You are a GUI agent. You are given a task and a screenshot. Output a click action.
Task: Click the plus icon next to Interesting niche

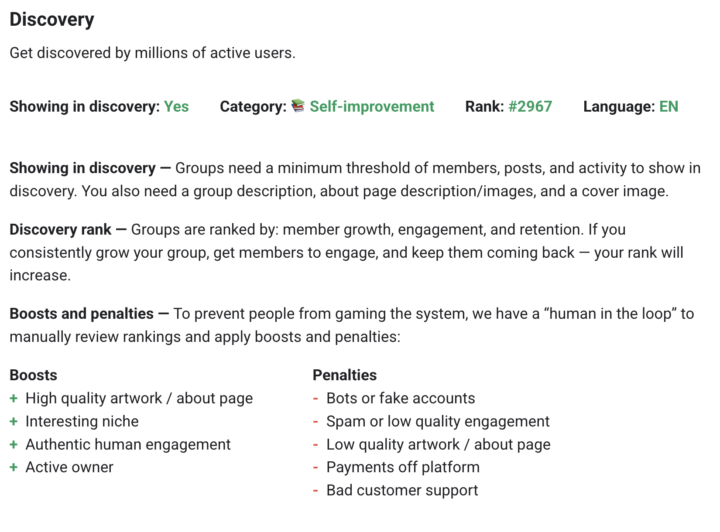tap(14, 421)
